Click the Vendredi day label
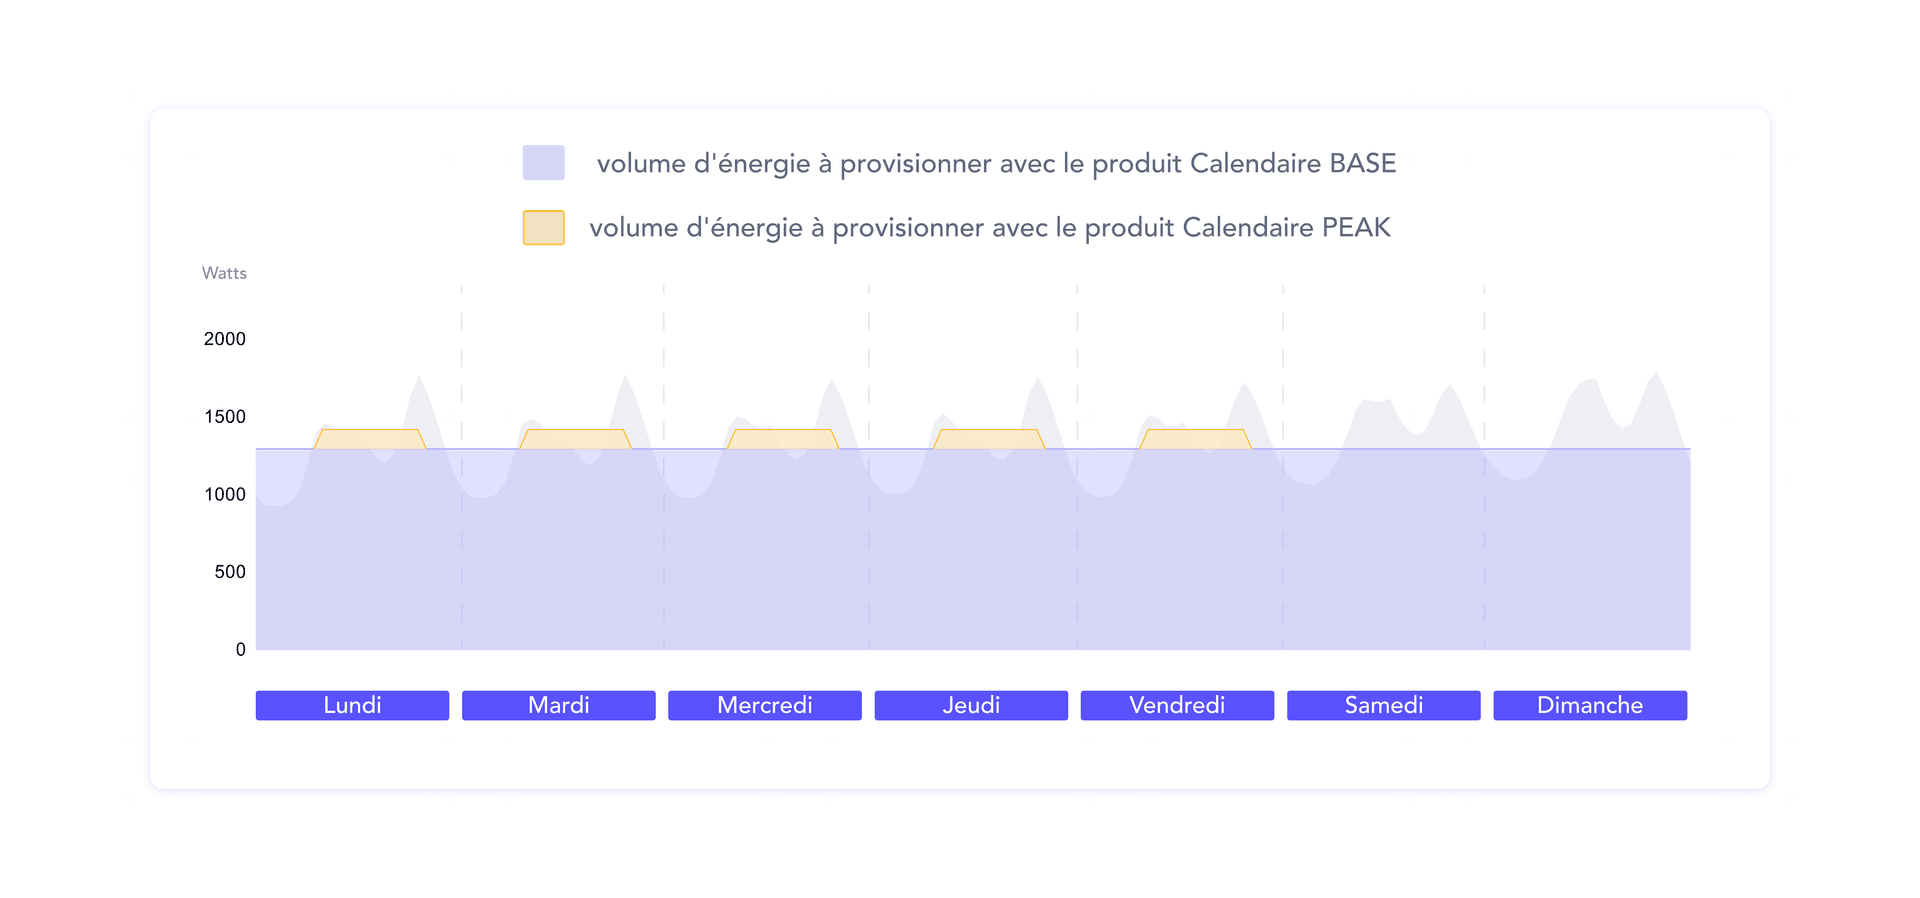This screenshot has height=898, width=1920. tap(1177, 705)
